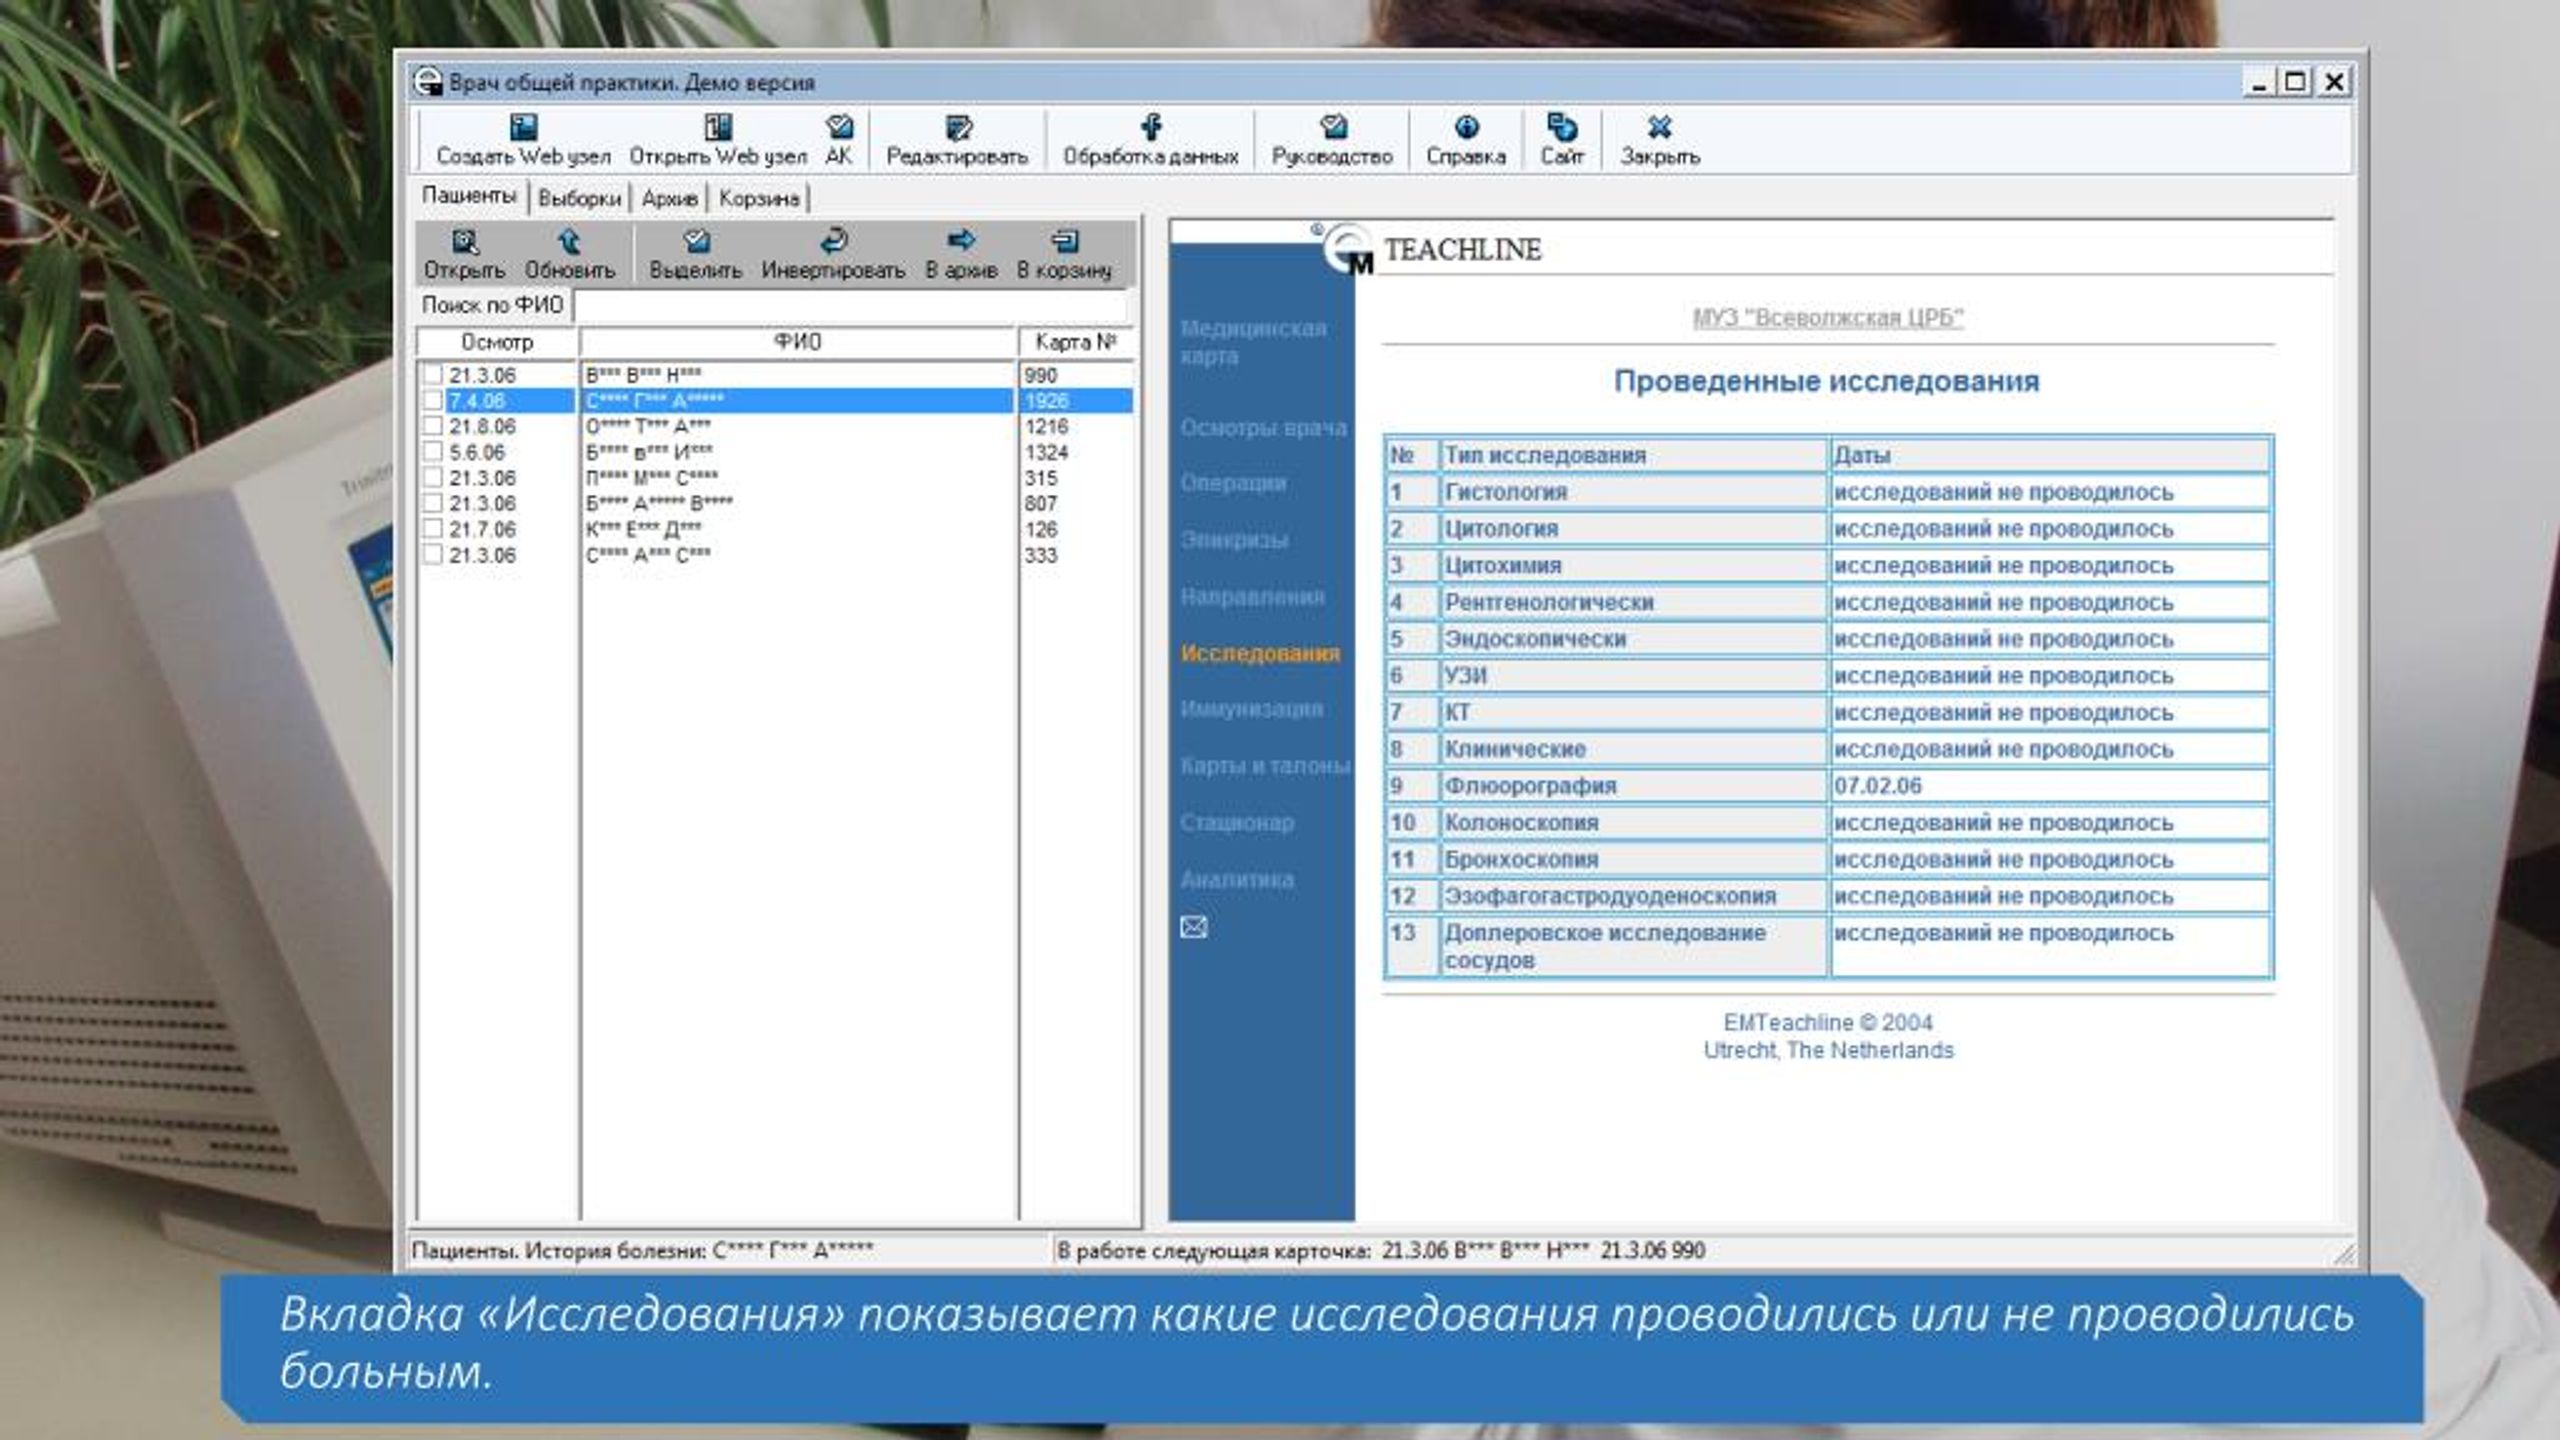Click the TEACHLINE logo icon
The width and height of the screenshot is (2560, 1440).
(x=1348, y=249)
